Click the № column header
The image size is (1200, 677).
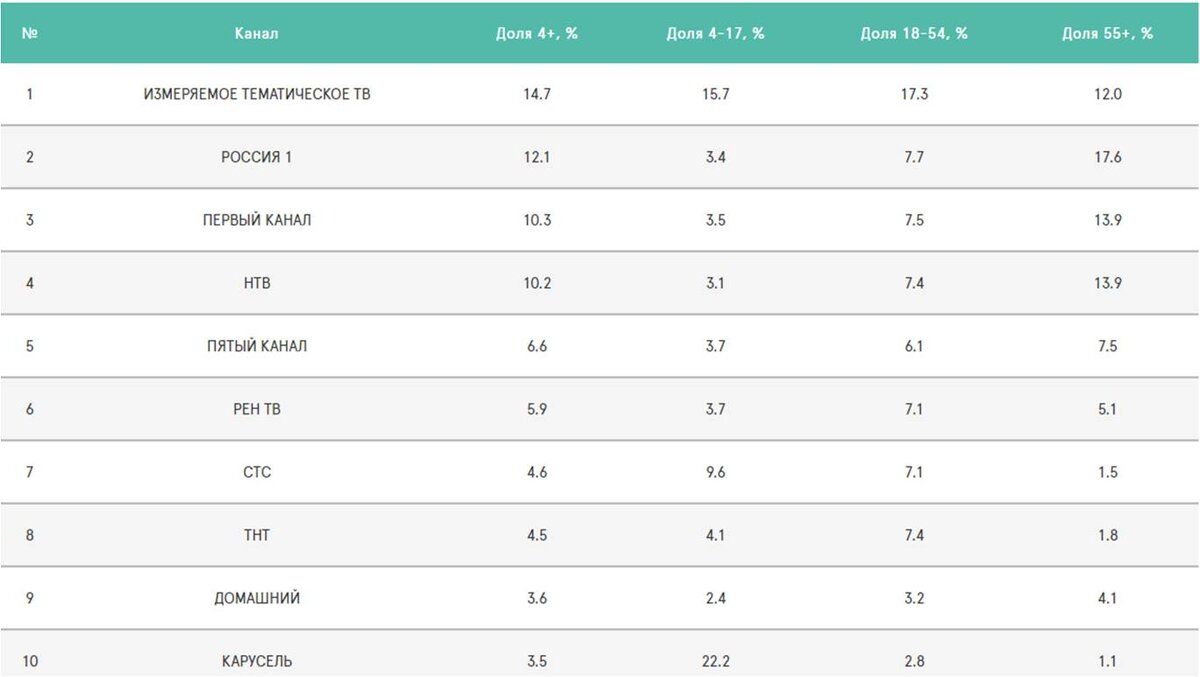click(30, 33)
